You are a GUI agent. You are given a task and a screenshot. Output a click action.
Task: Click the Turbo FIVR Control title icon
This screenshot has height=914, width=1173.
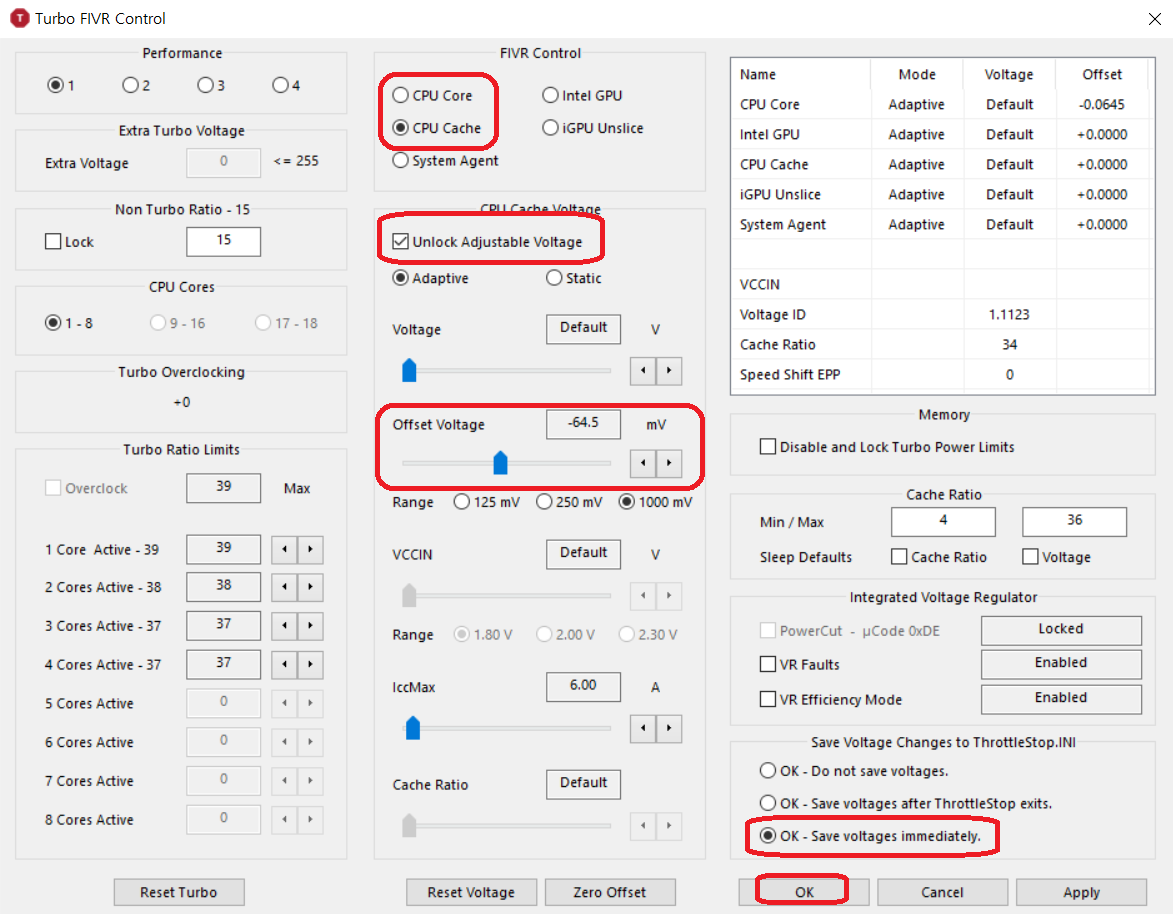(x=19, y=18)
